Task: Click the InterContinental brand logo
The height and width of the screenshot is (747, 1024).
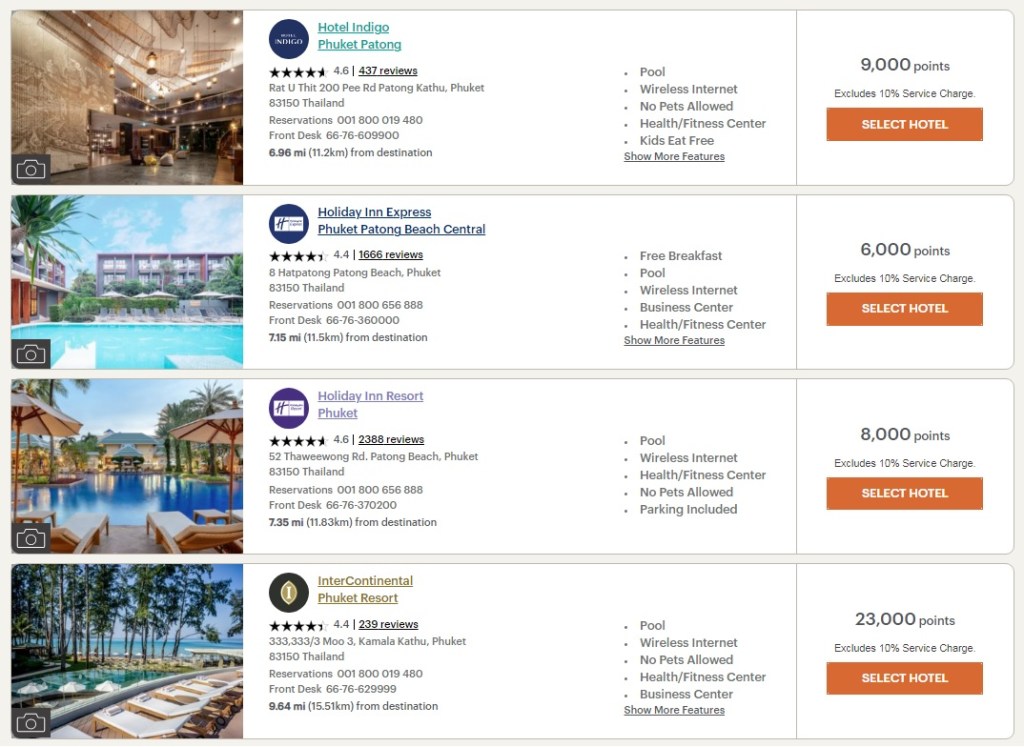Action: pyautogui.click(x=289, y=593)
